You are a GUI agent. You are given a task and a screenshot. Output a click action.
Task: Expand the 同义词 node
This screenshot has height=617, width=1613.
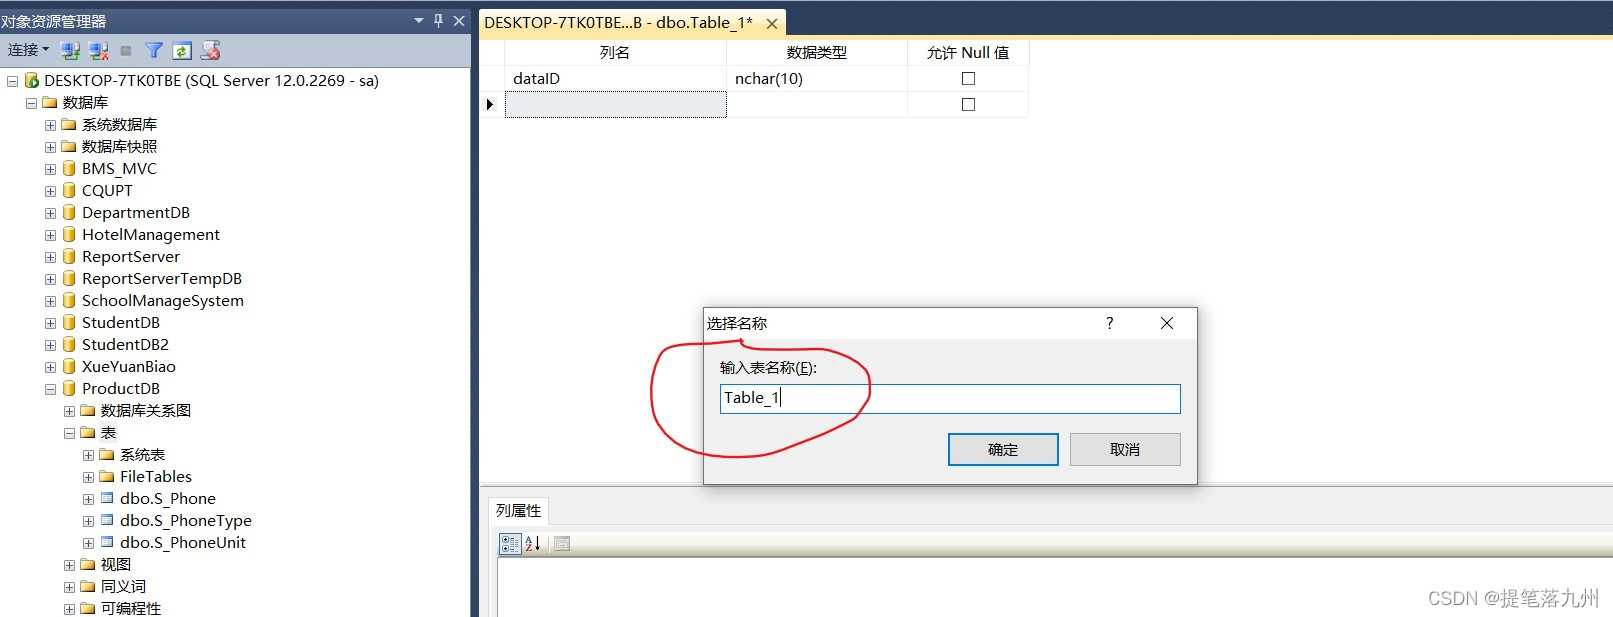(69, 587)
